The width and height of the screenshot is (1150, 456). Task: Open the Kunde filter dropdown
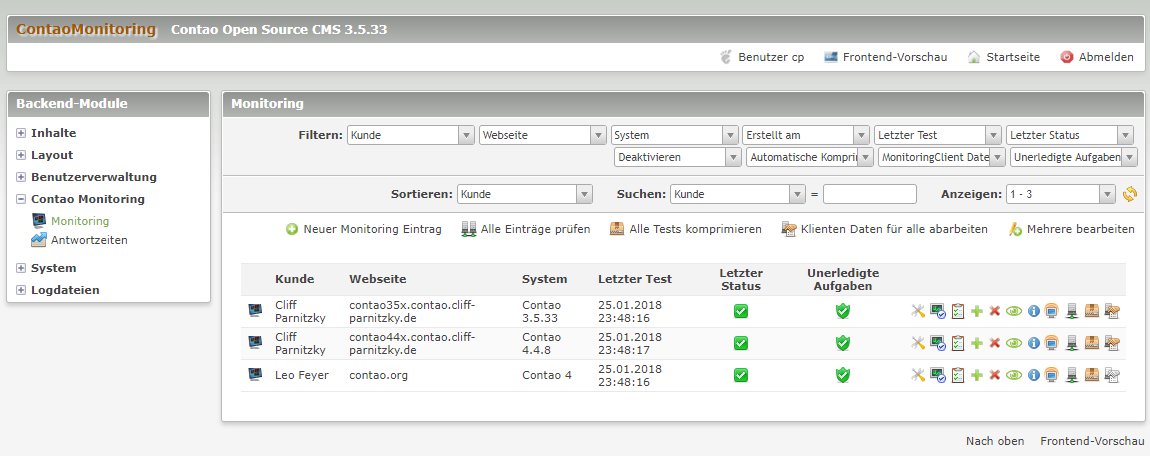(411, 135)
